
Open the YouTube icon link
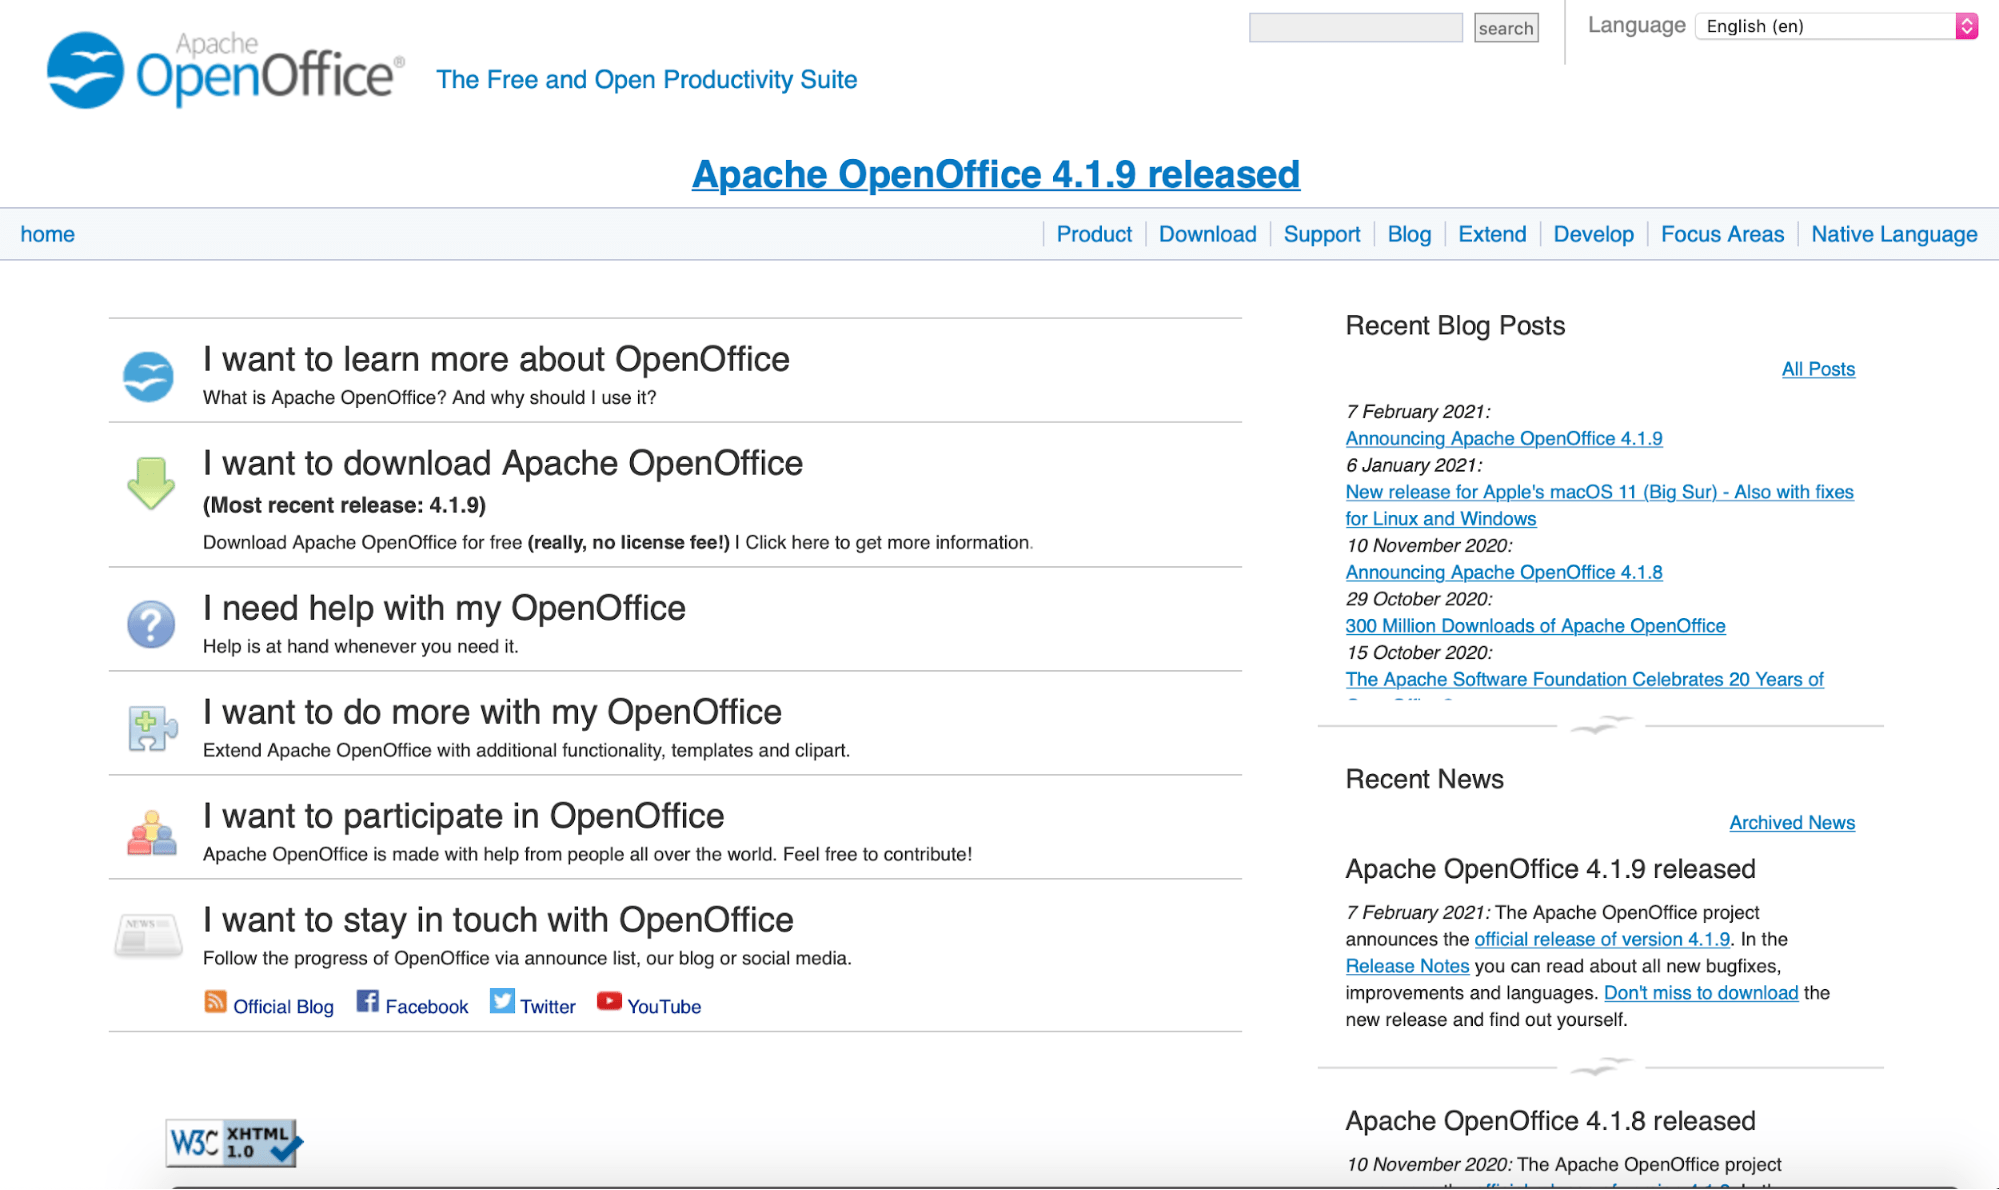pos(609,1002)
